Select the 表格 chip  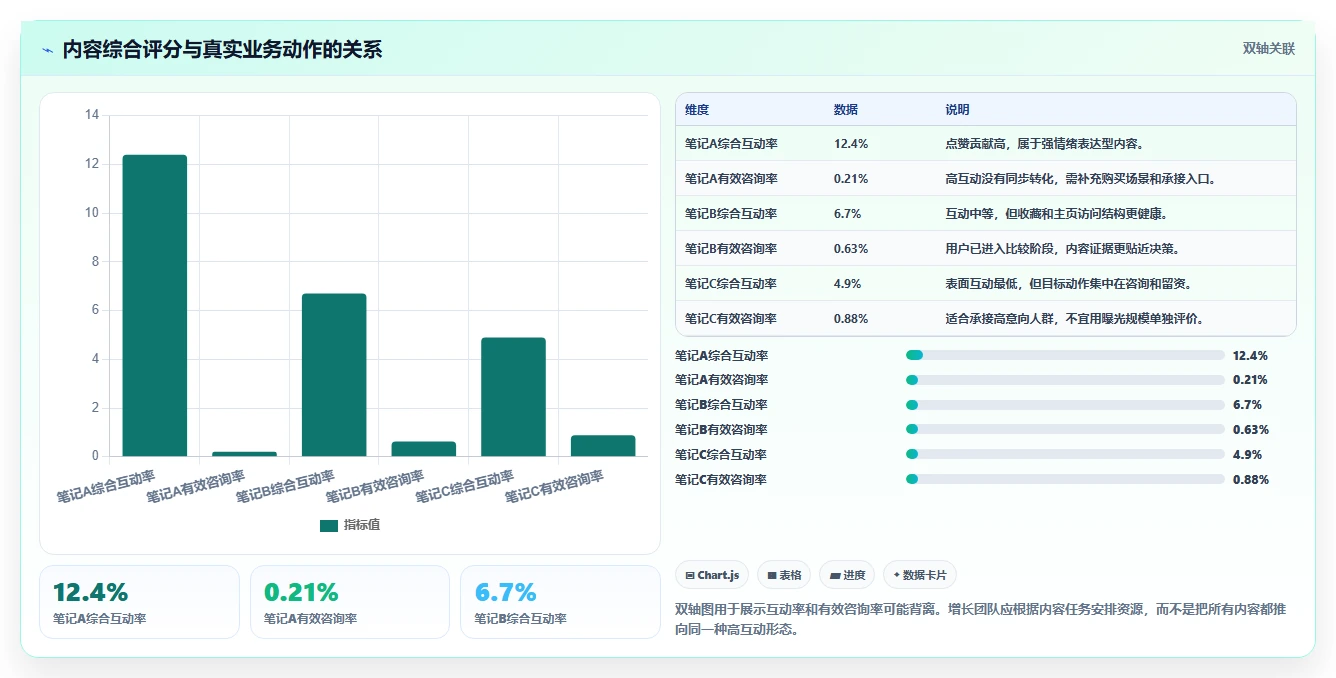tap(784, 575)
